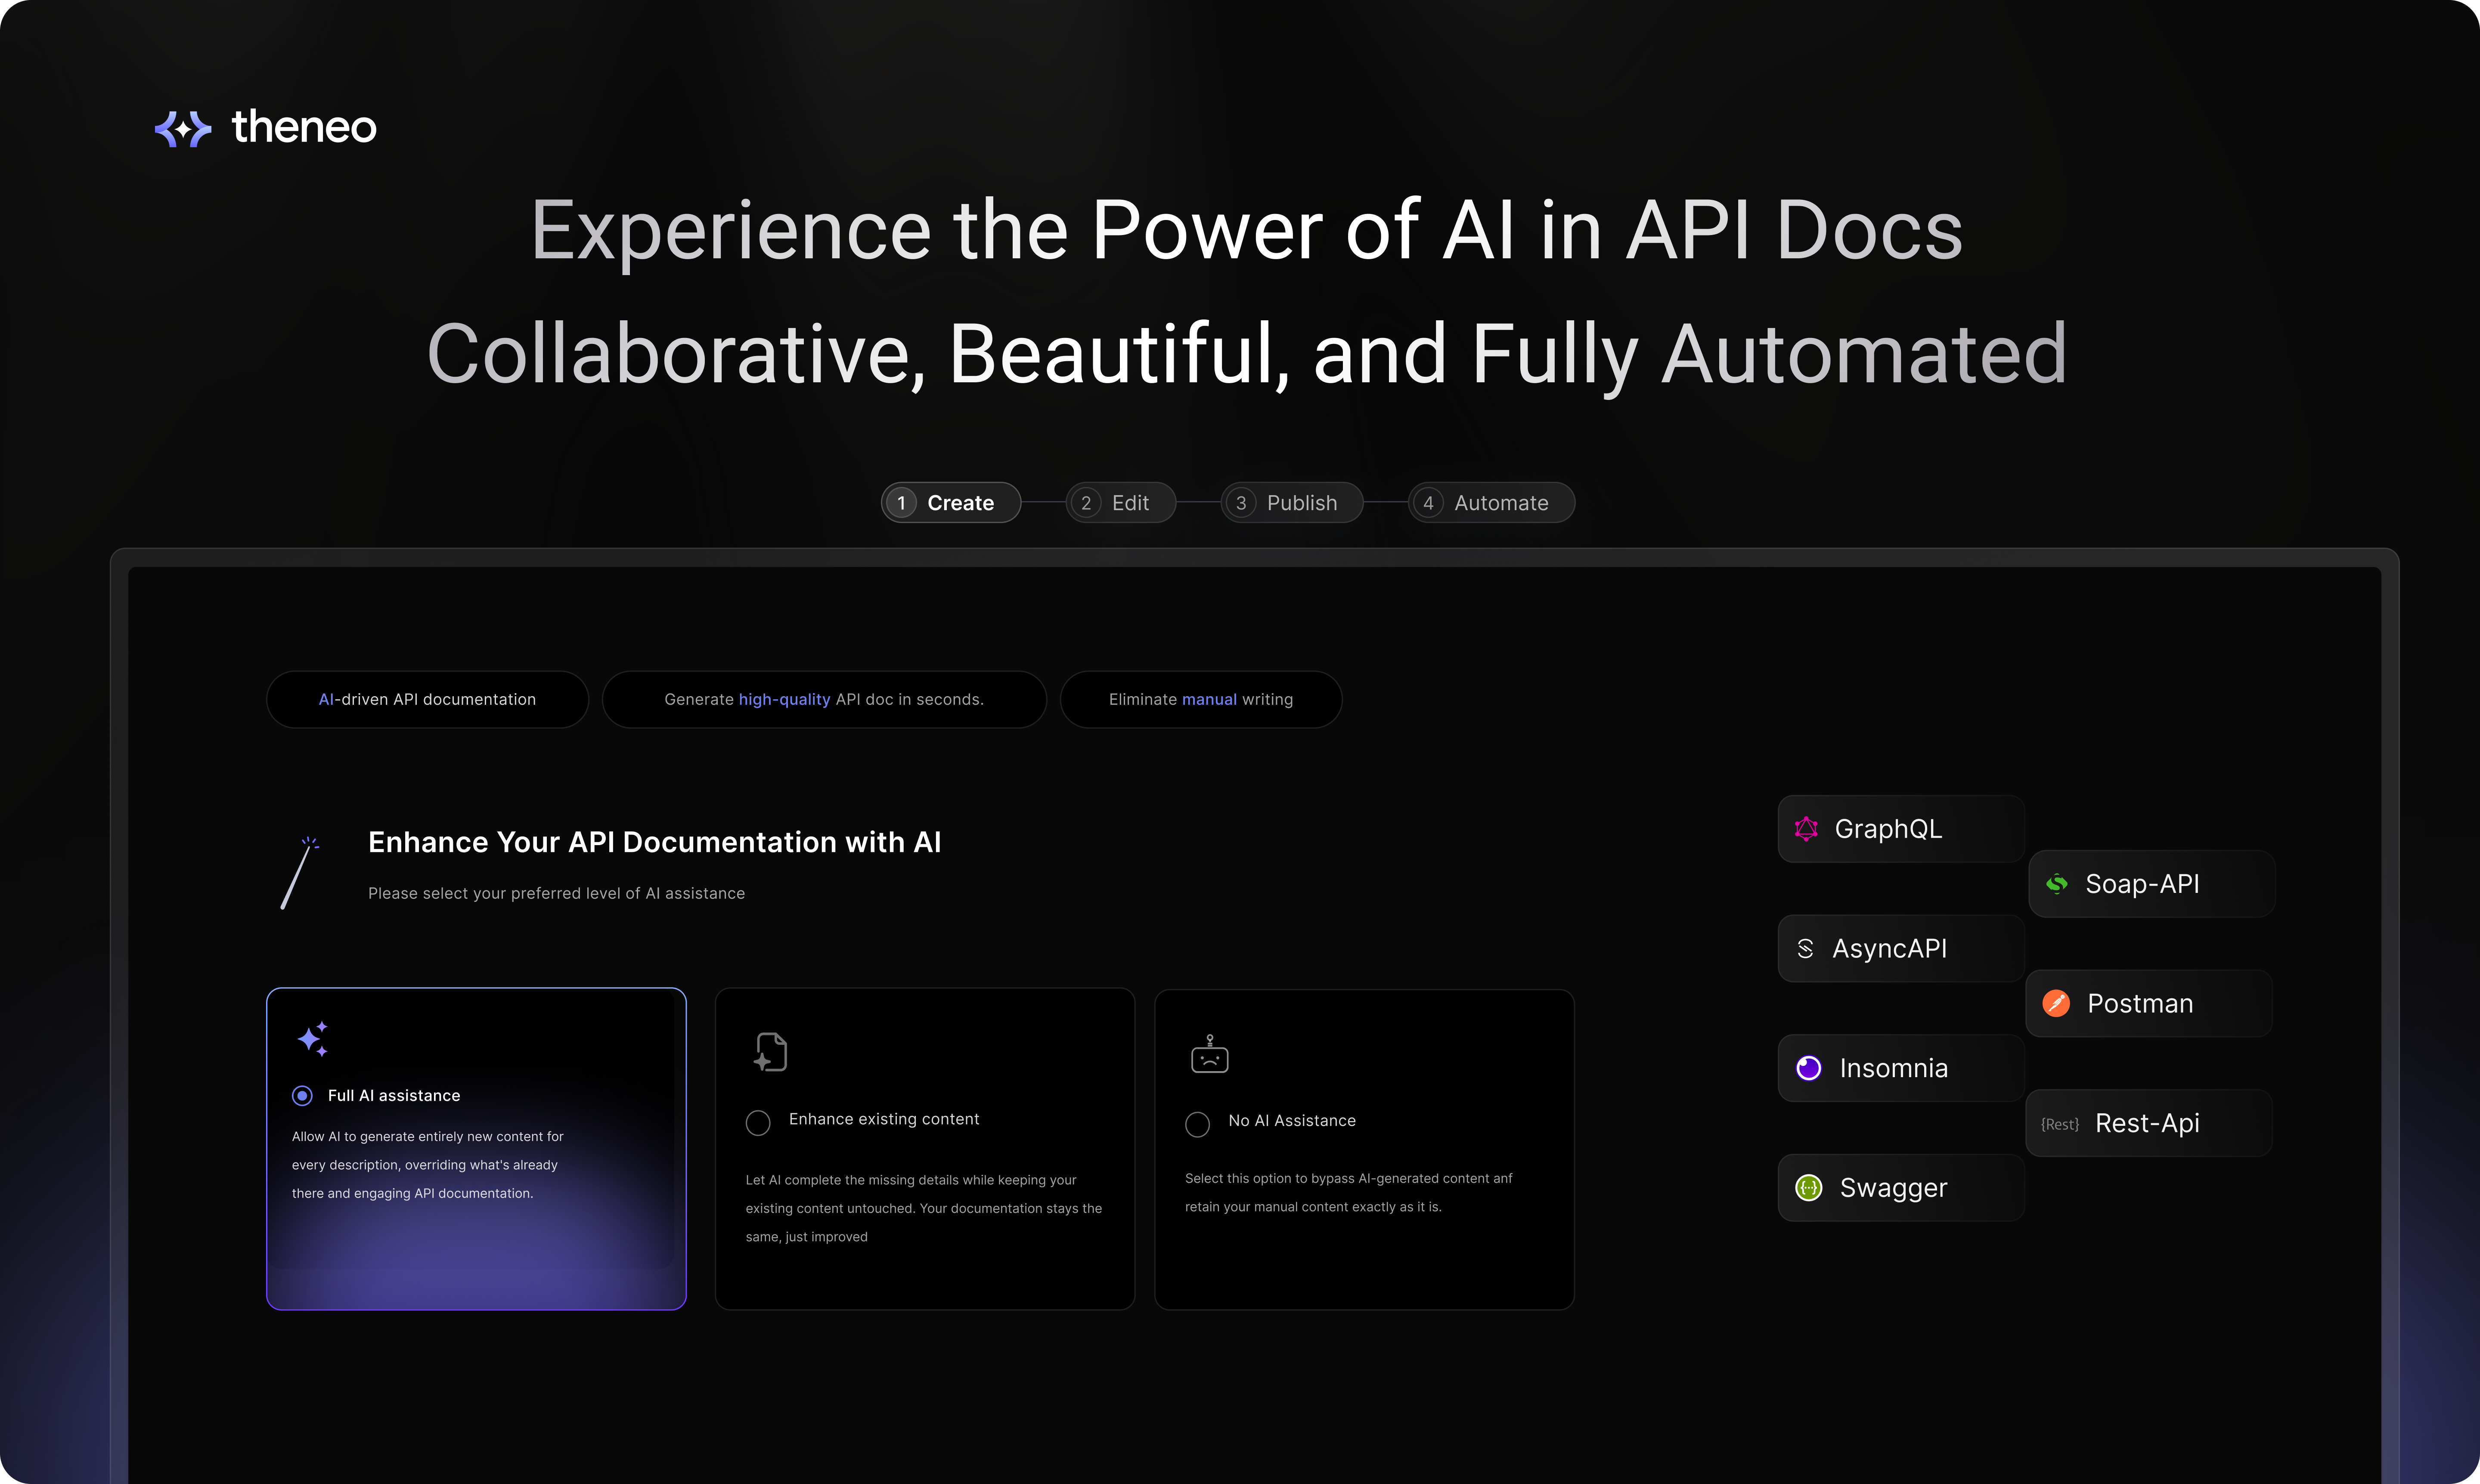Click the GraphQL logo icon
This screenshot has width=2480, height=1484.
[x=1806, y=829]
